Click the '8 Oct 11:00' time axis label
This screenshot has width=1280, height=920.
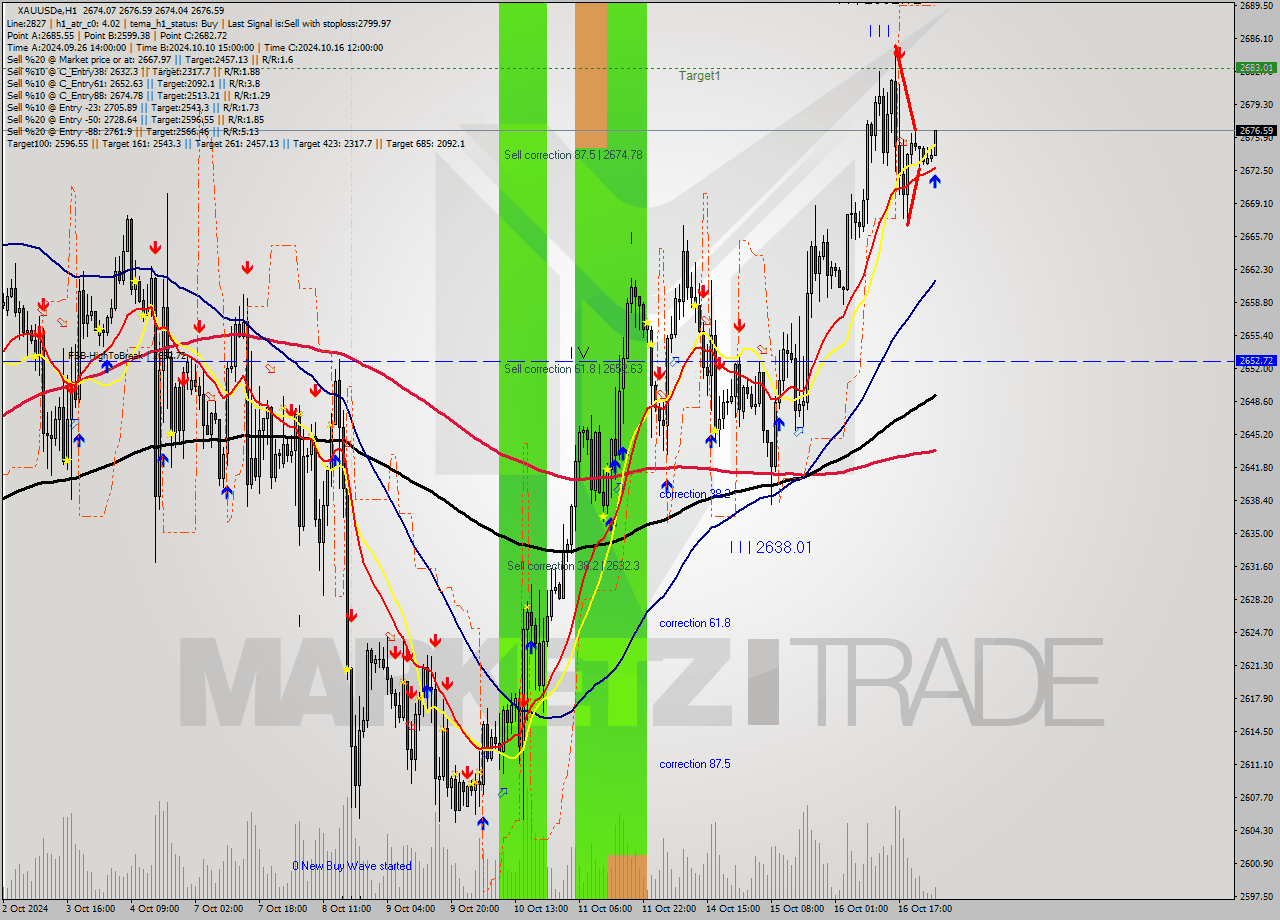(345, 909)
